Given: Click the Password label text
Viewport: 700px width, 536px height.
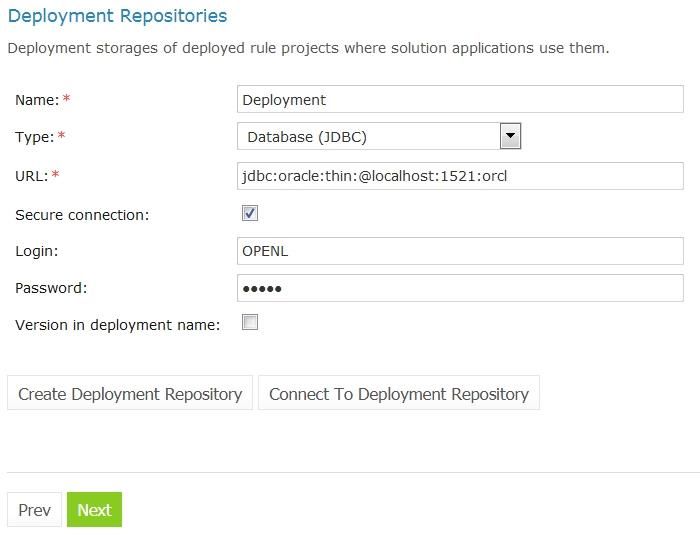Looking at the screenshot, I should [x=51, y=288].
